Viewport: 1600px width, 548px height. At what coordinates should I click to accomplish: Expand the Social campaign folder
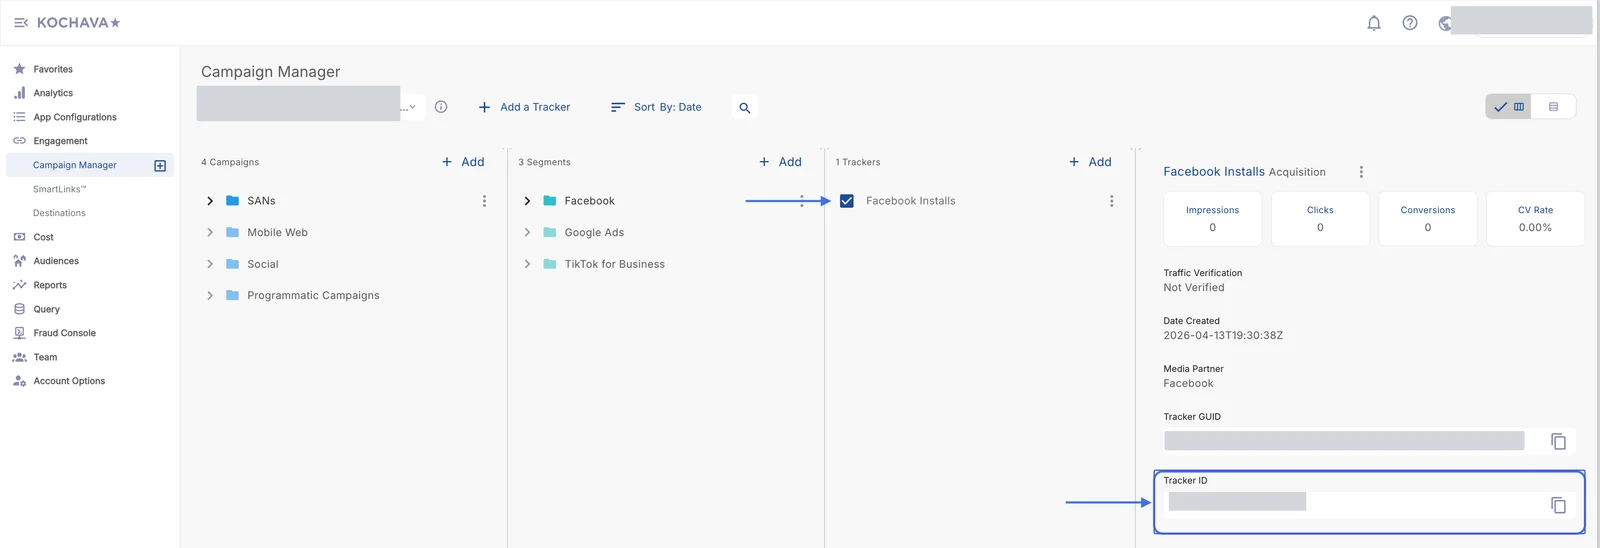(x=210, y=264)
